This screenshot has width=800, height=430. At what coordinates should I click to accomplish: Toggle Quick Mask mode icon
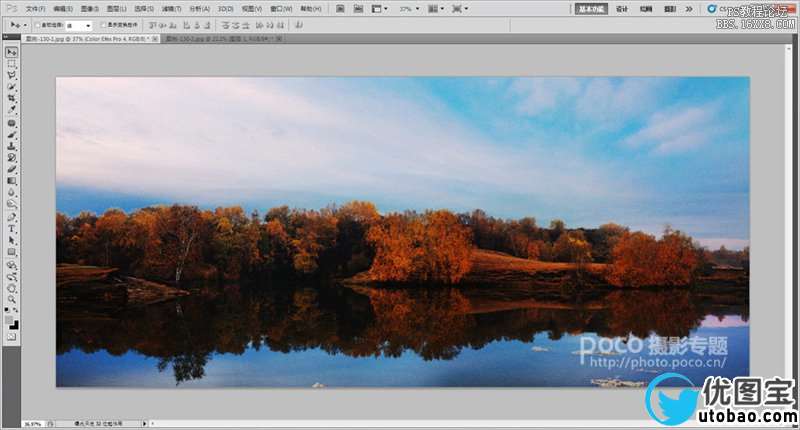click(11, 337)
